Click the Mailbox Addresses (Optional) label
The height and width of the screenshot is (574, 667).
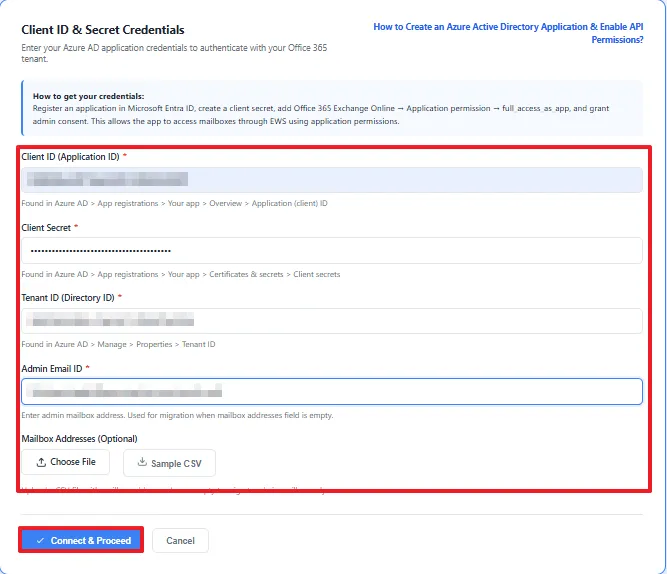coord(80,439)
